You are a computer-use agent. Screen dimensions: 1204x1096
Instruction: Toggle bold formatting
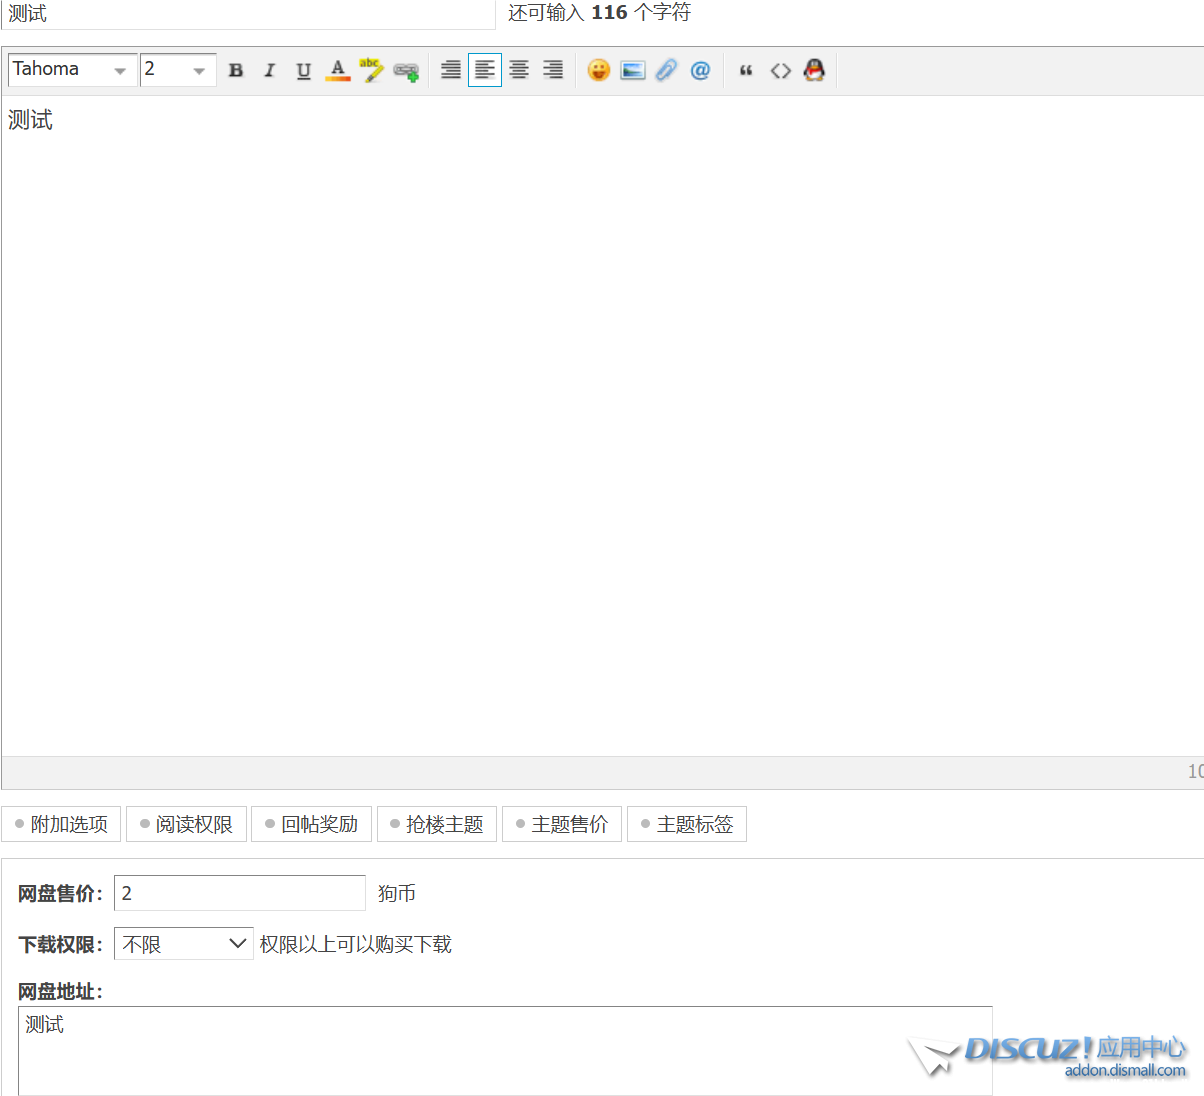236,70
